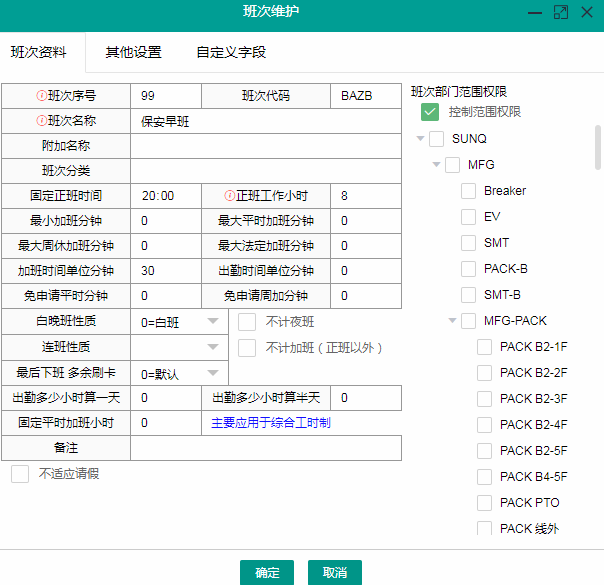
Task: Tick the 不计加班（正班以外）checkbox
Action: [x=248, y=348]
